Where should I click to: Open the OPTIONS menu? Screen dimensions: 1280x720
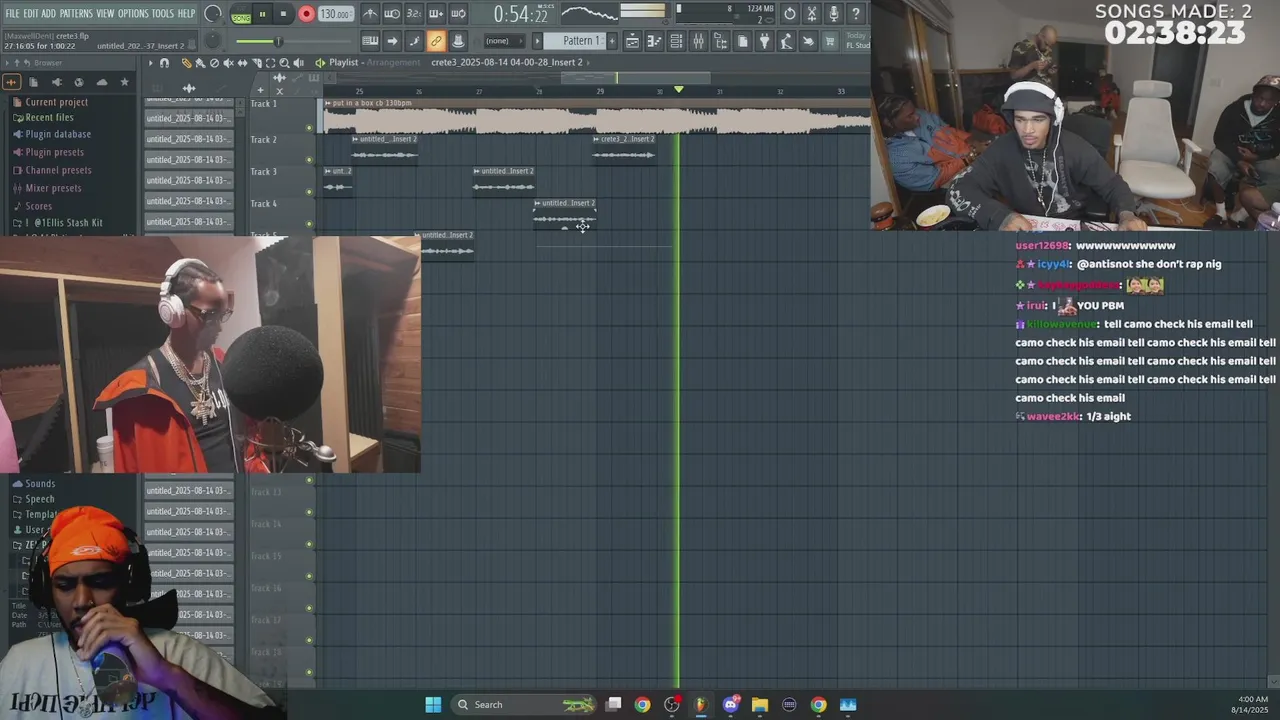pyautogui.click(x=133, y=13)
